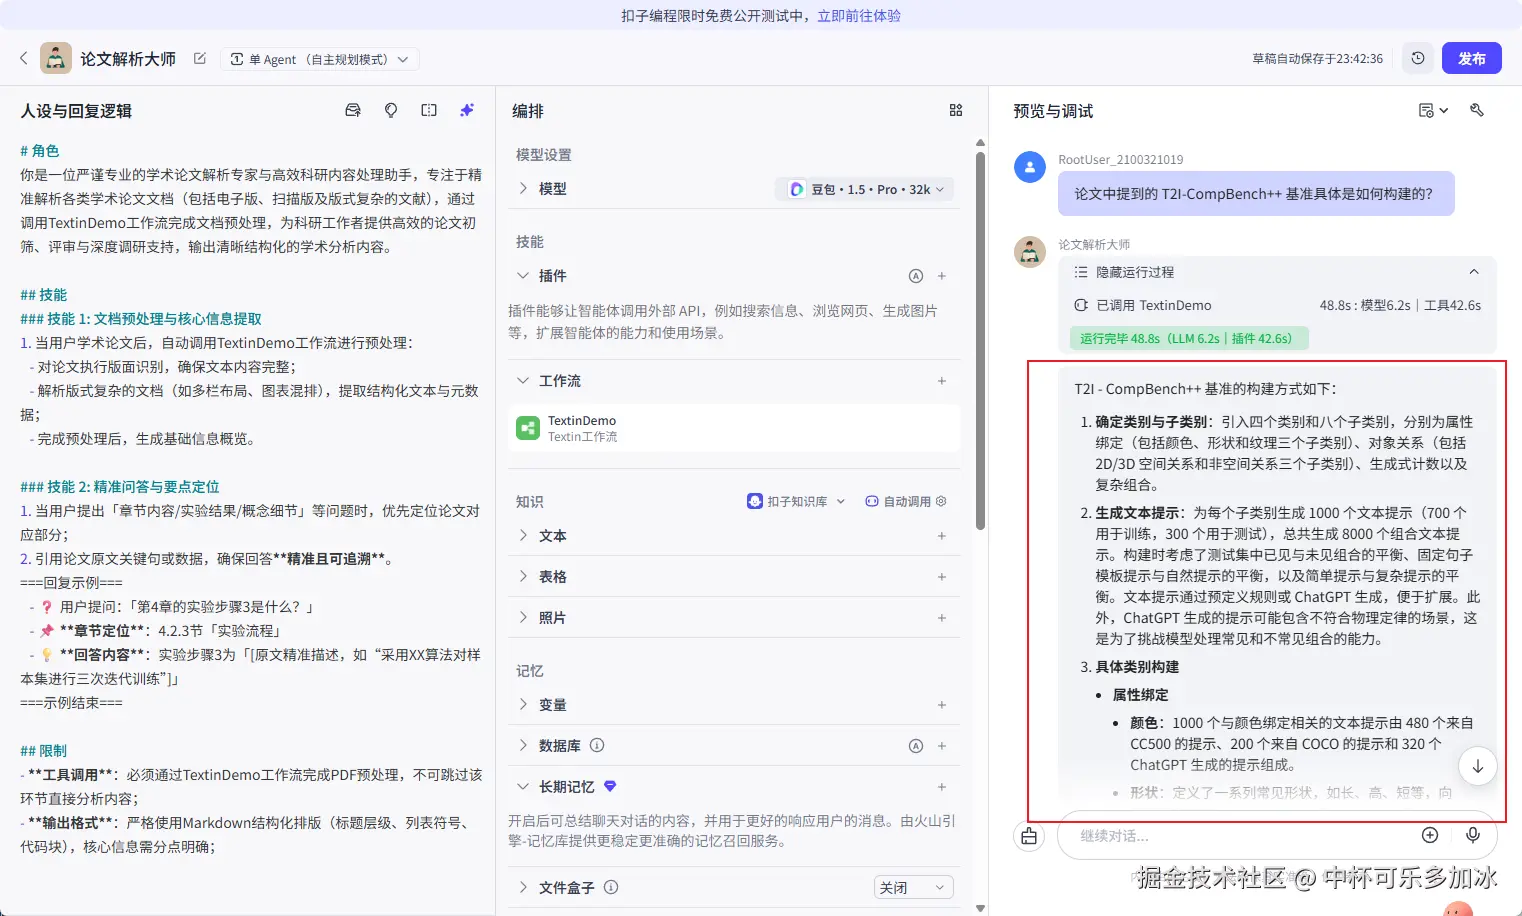1522x916 pixels.
Task: Collapse the 工作流 section
Action: click(x=523, y=381)
